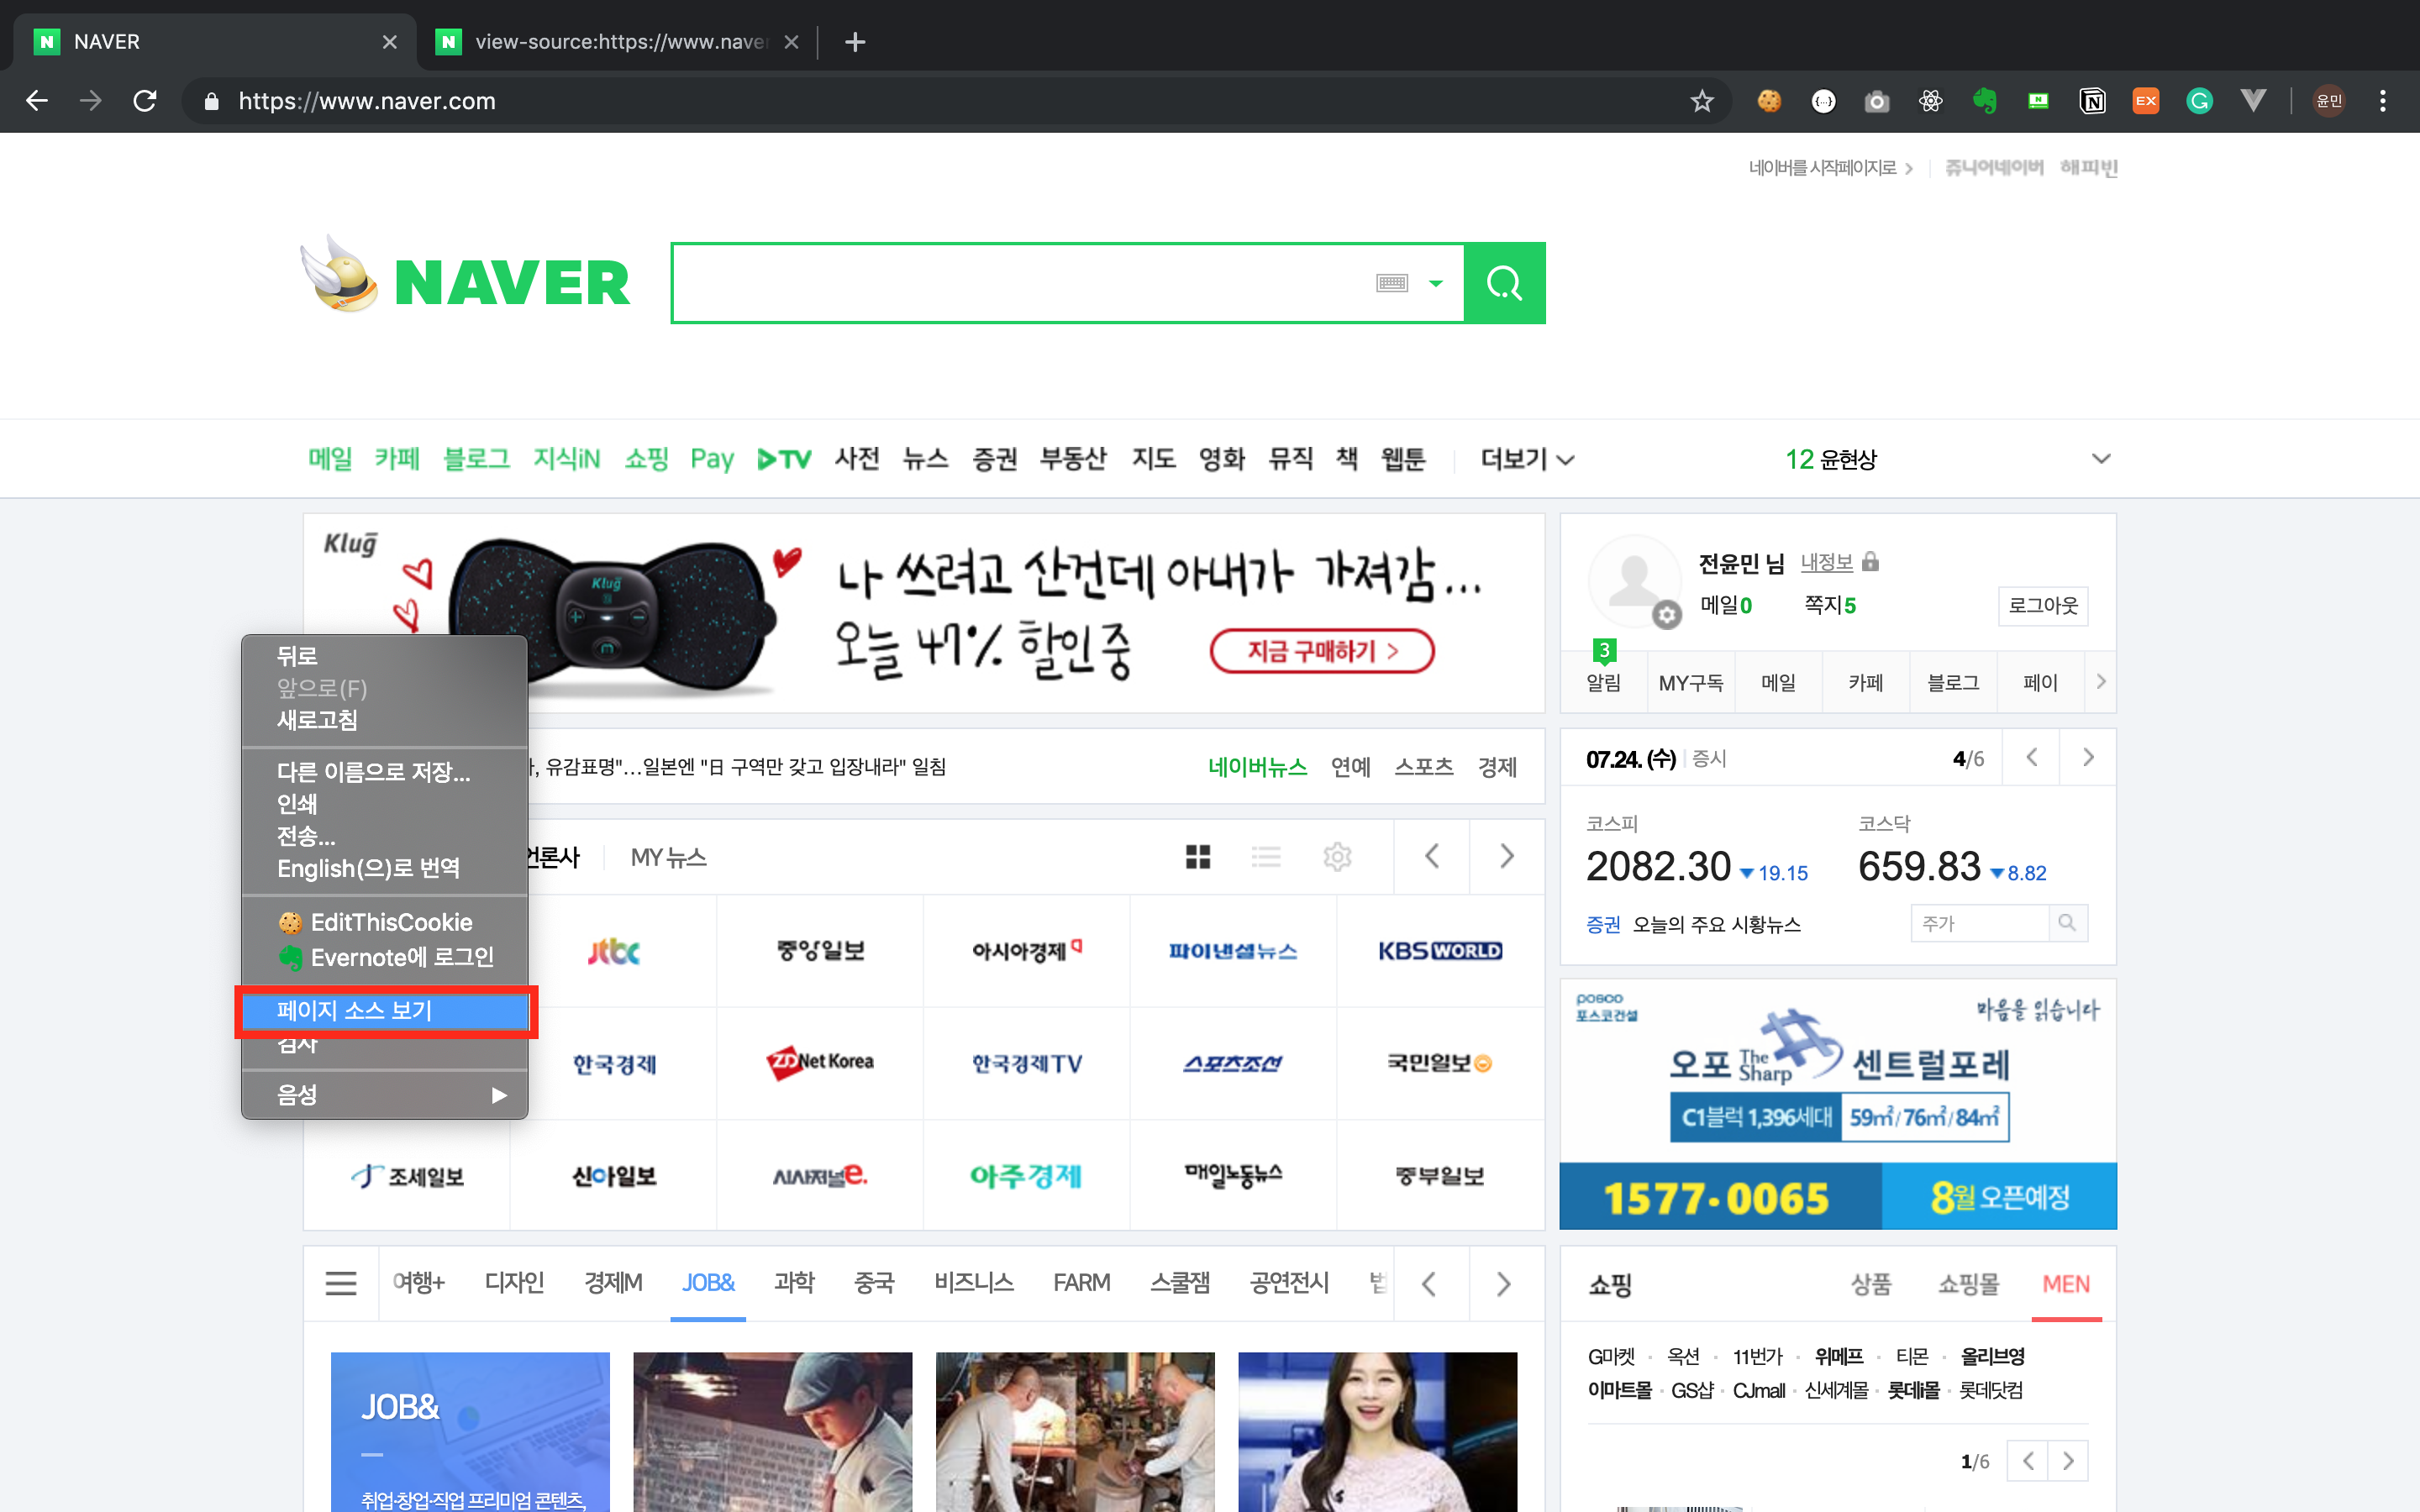The height and width of the screenshot is (1512, 2420).
Task: Go to next stock index slide arrow
Action: 2088,758
